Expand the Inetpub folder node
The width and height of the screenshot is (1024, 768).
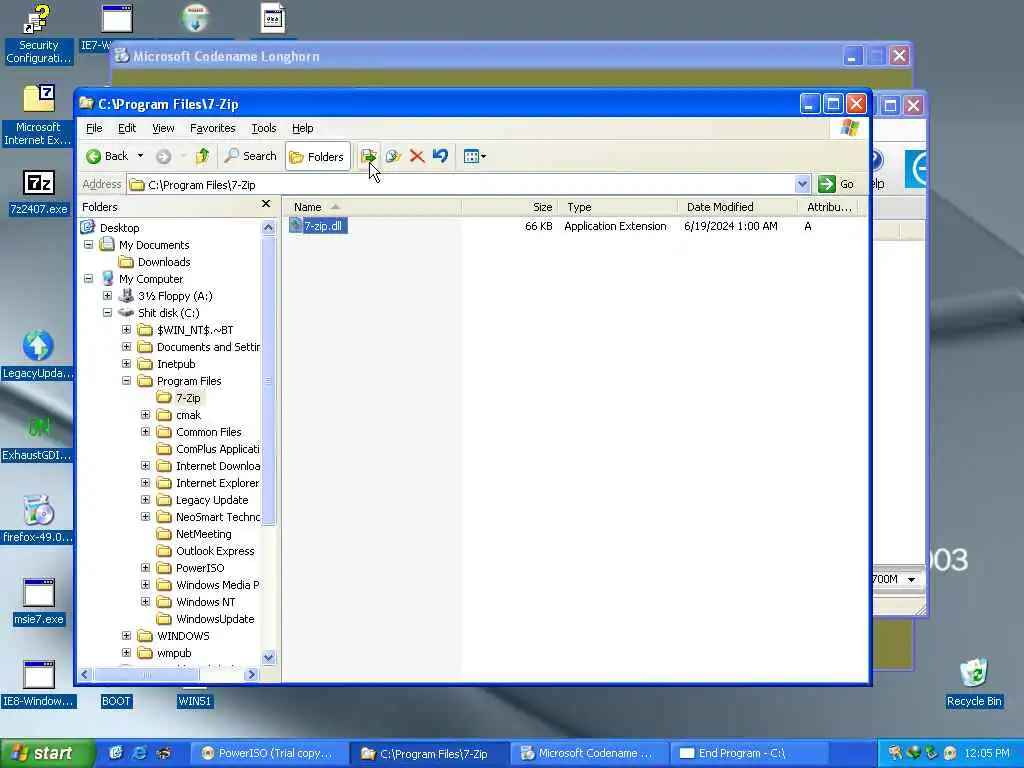(127, 364)
